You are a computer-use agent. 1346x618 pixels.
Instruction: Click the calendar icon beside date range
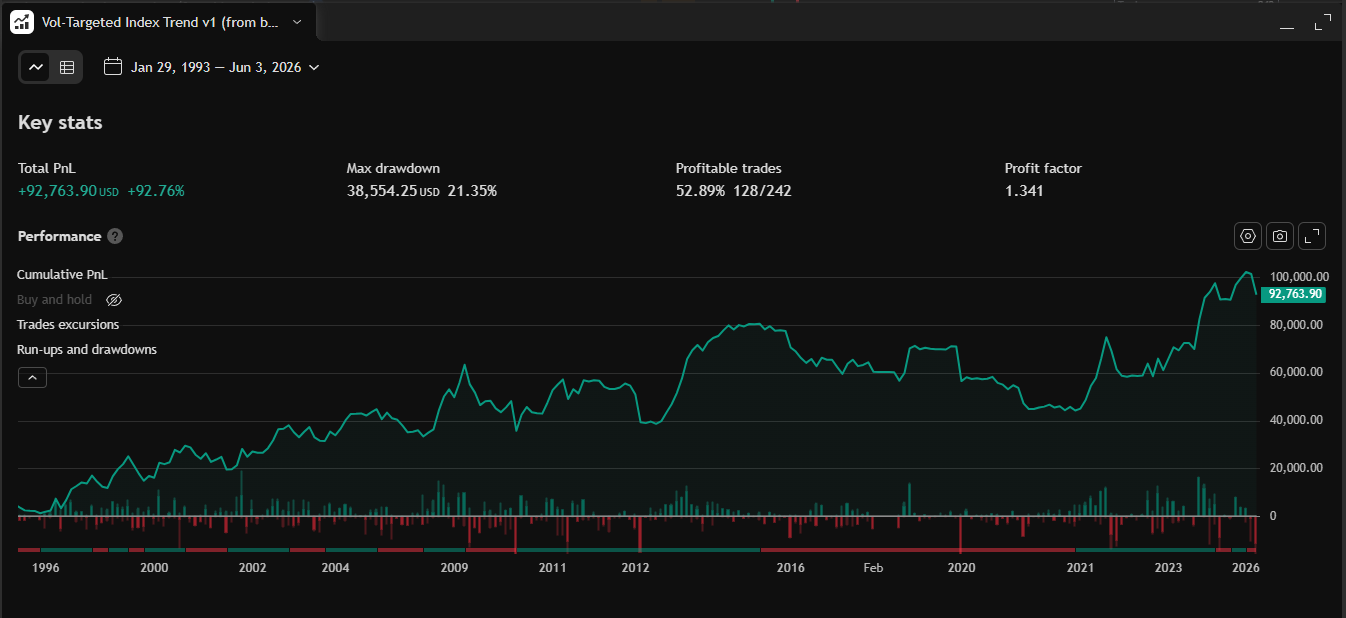[x=113, y=67]
